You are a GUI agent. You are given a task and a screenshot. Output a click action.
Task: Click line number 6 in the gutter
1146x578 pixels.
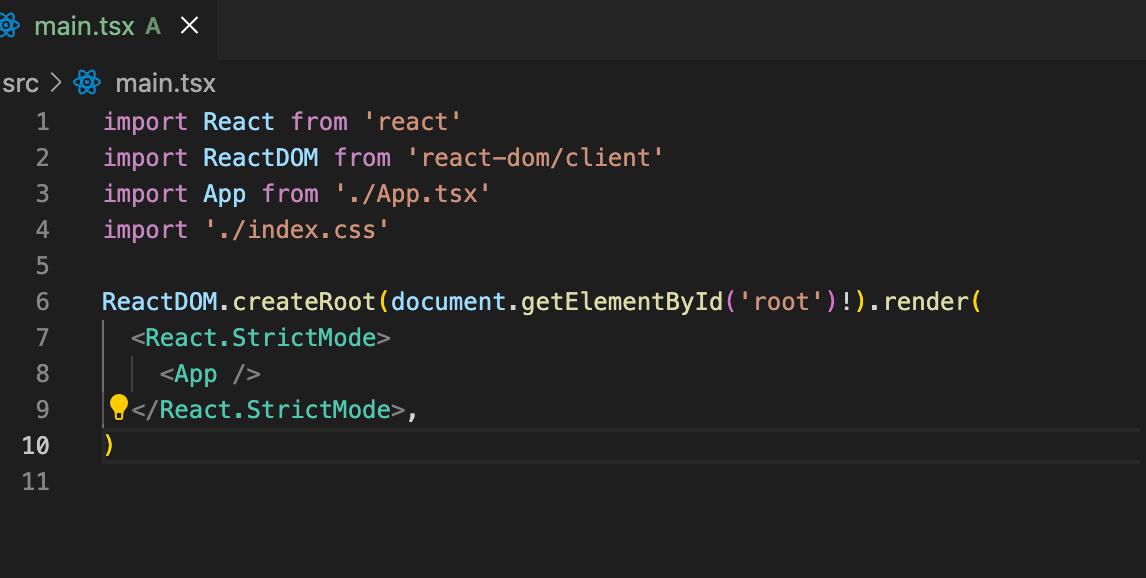[42, 302]
